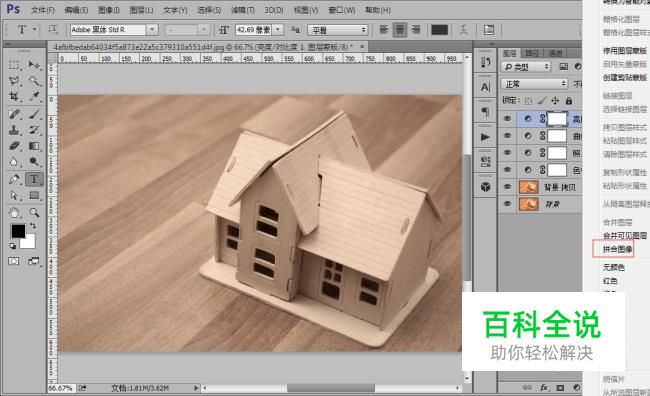
Task: Select the Eyedropper tool
Action: 34,97
